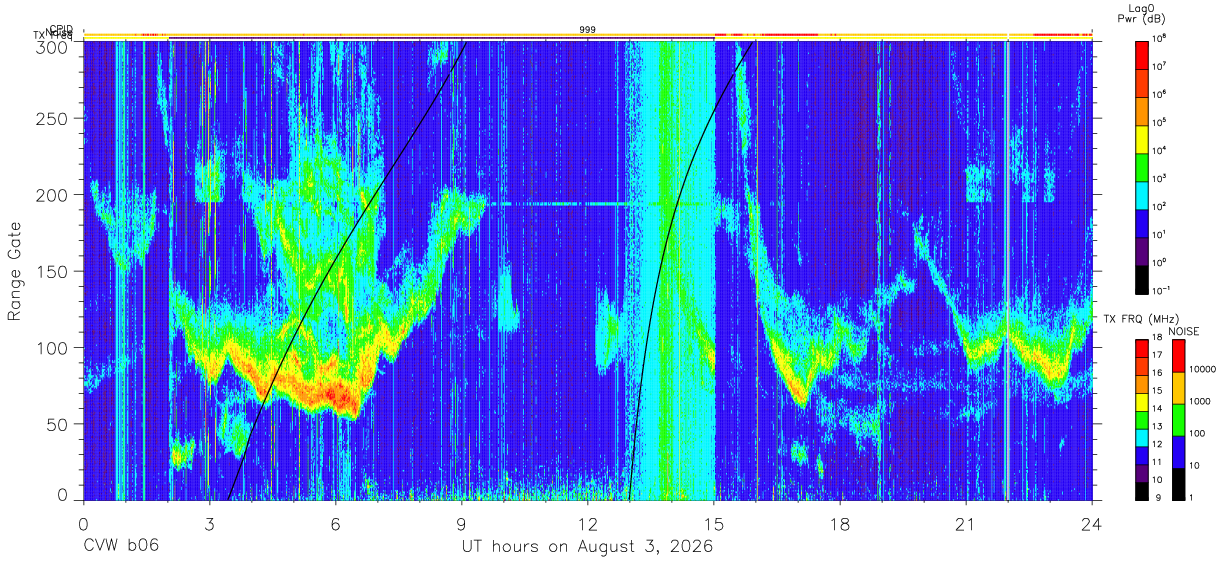This screenshot has height=567, width=1228.
Task: Click the 'NOISE' legend title above color bar
Action: (x=1185, y=331)
